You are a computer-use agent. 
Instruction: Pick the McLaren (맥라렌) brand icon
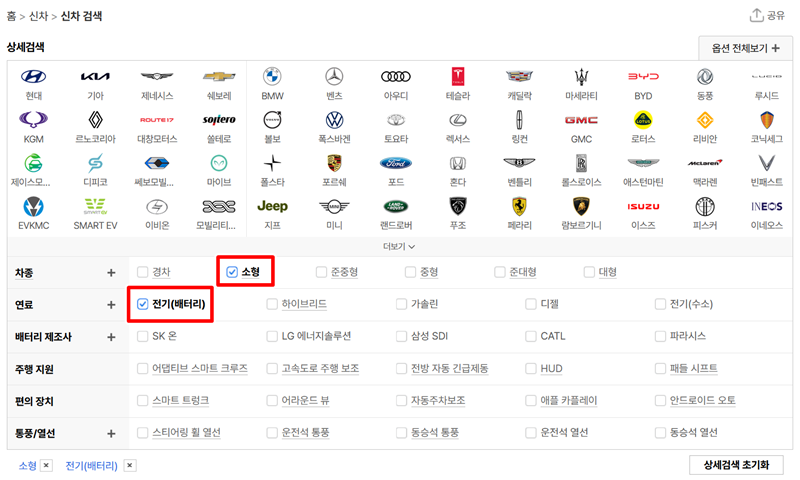pos(705,163)
